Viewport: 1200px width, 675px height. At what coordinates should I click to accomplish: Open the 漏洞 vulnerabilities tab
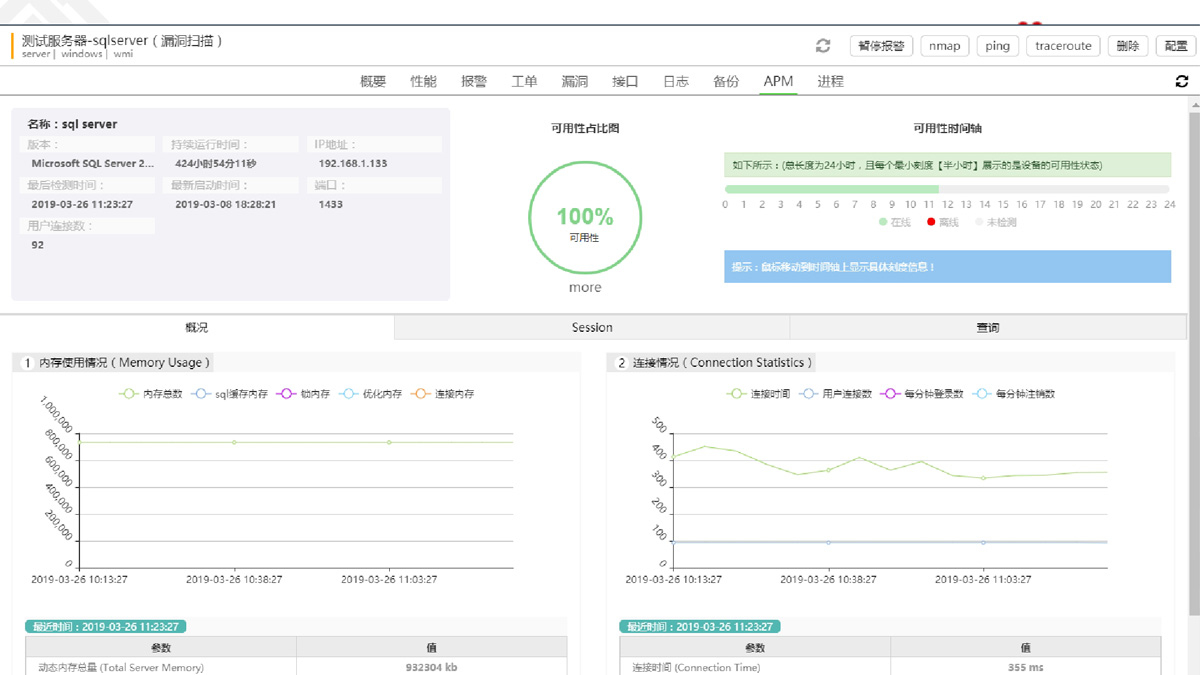575,82
